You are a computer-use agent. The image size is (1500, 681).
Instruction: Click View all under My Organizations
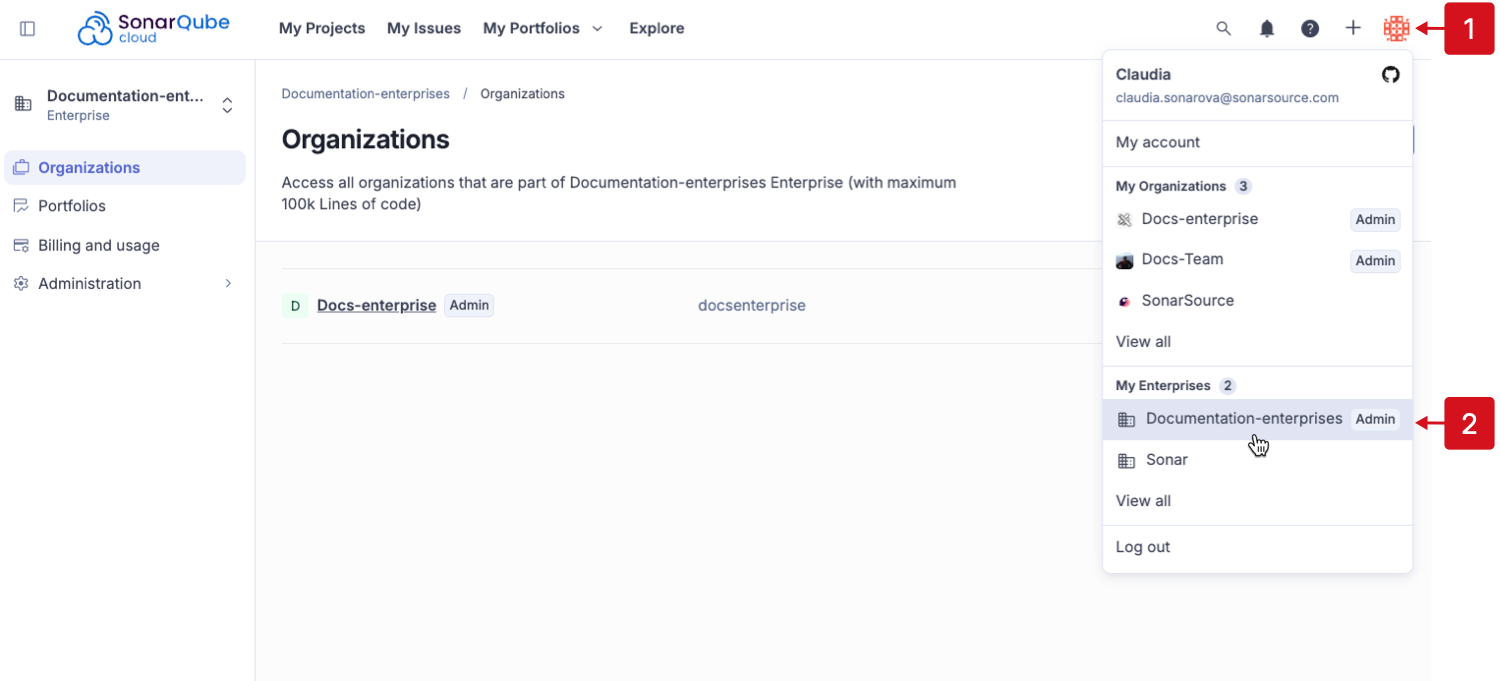click(1143, 342)
